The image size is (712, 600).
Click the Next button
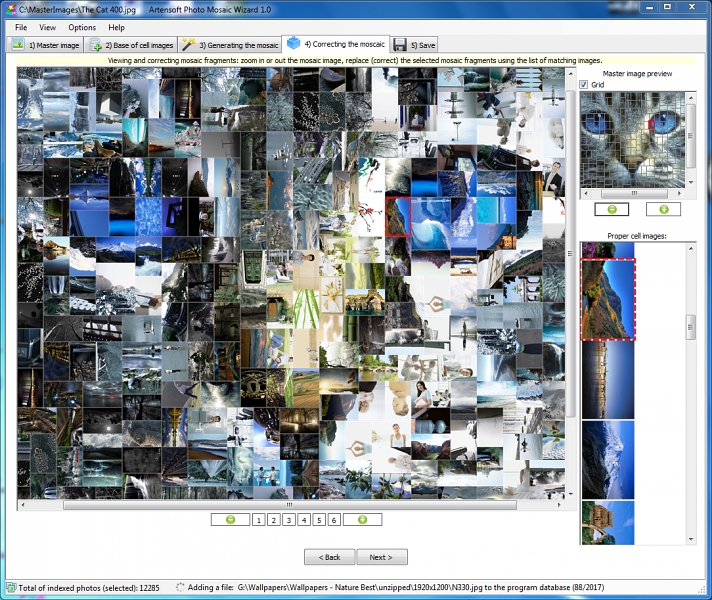tap(382, 557)
